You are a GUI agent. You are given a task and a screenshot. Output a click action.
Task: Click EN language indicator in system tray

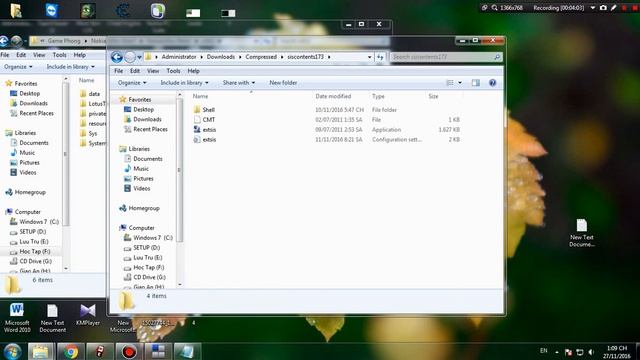544,351
